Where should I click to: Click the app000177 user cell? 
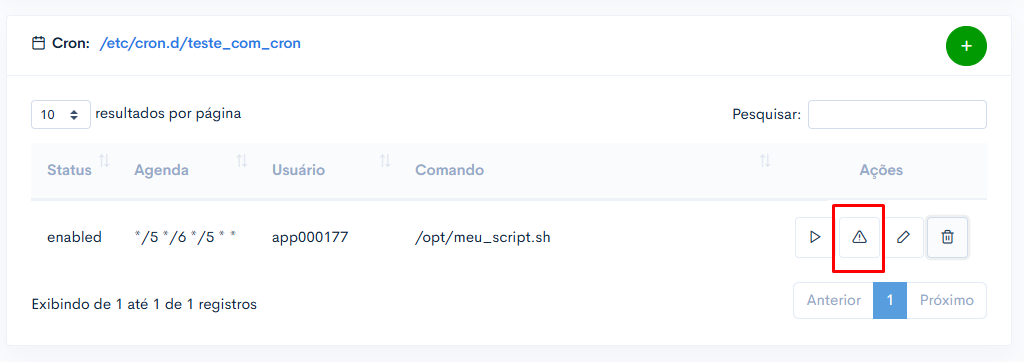310,237
